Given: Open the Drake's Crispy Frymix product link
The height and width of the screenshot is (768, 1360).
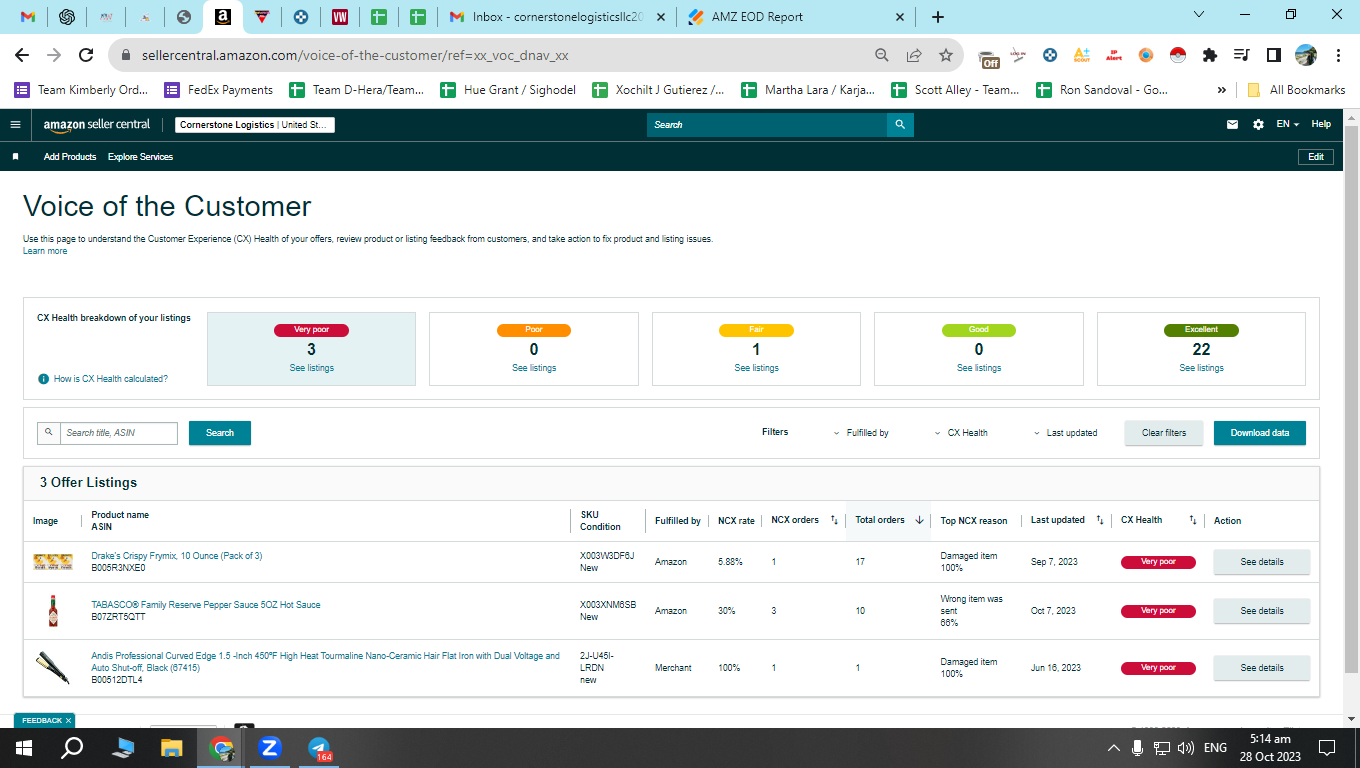Looking at the screenshot, I should click(x=177, y=556).
